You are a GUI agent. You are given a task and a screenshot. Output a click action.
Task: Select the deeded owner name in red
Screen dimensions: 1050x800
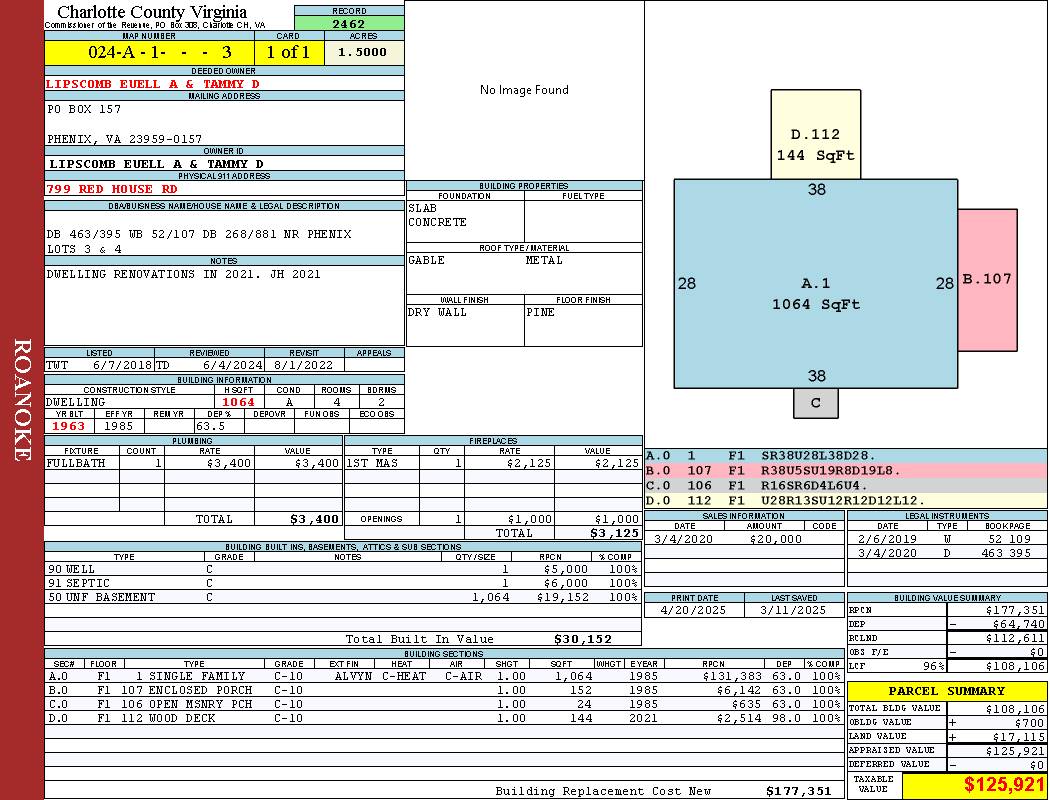[153, 84]
